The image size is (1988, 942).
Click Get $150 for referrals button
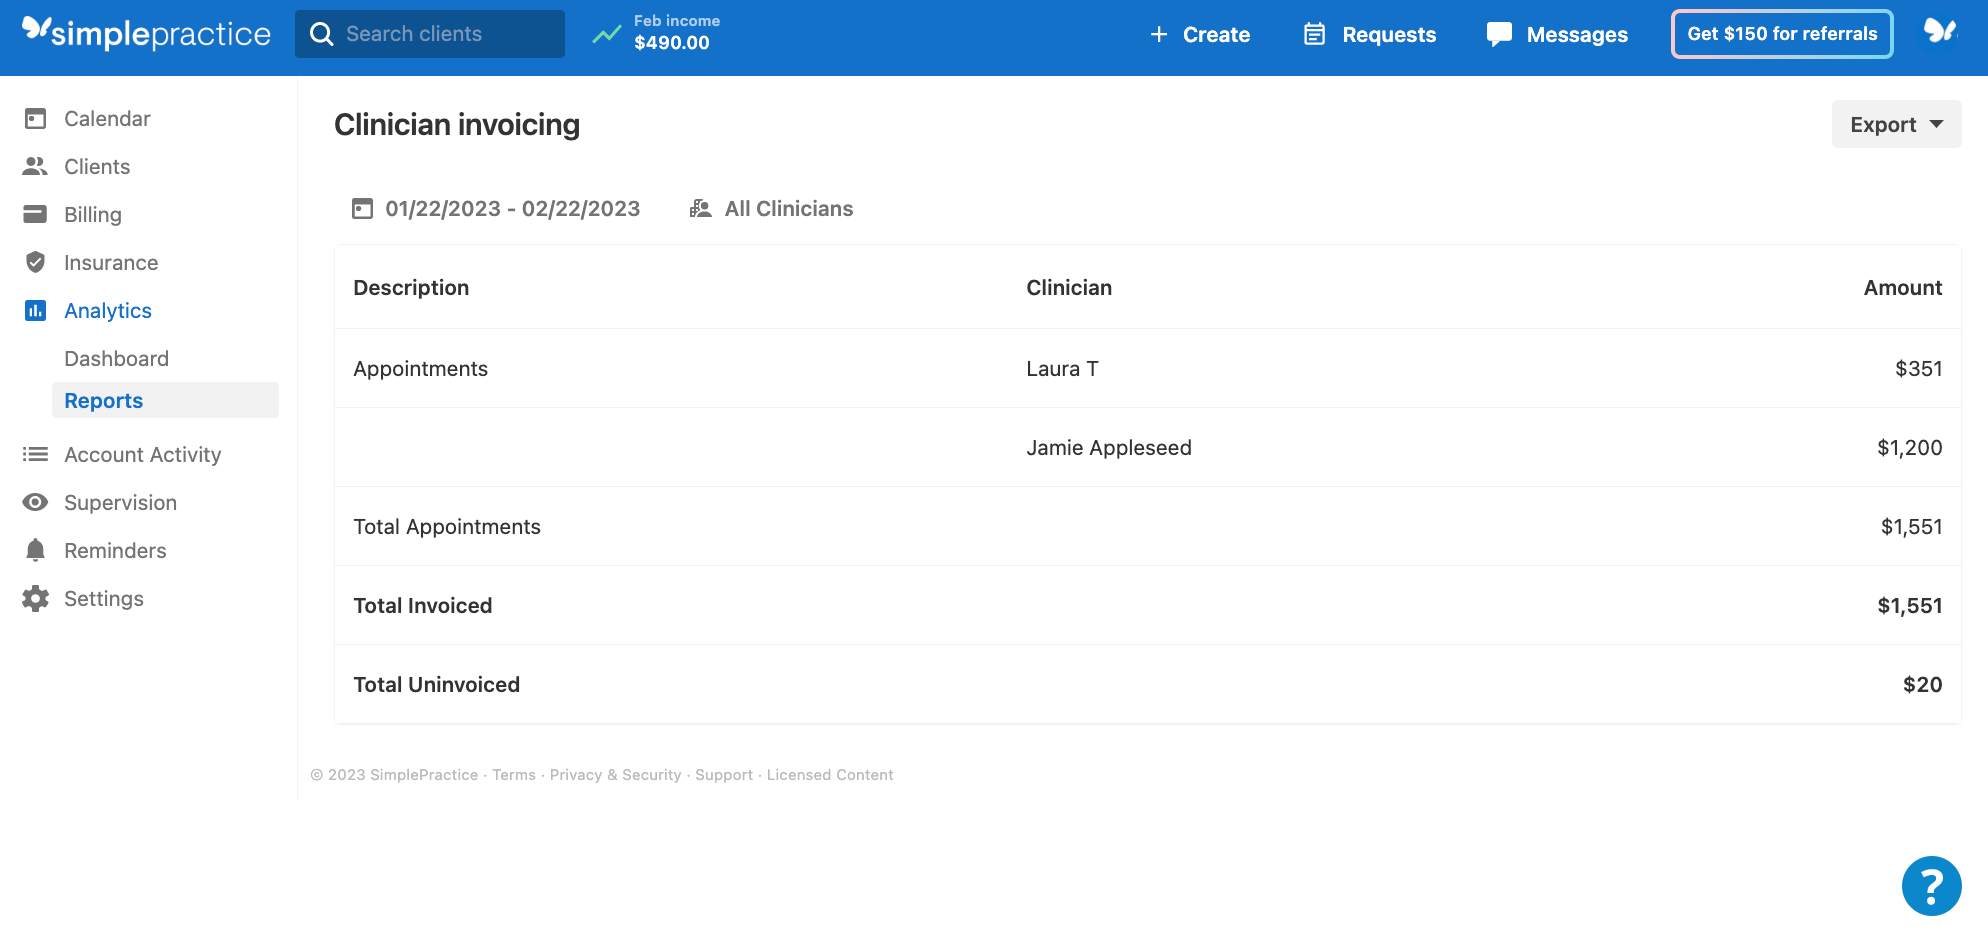coord(1781,33)
